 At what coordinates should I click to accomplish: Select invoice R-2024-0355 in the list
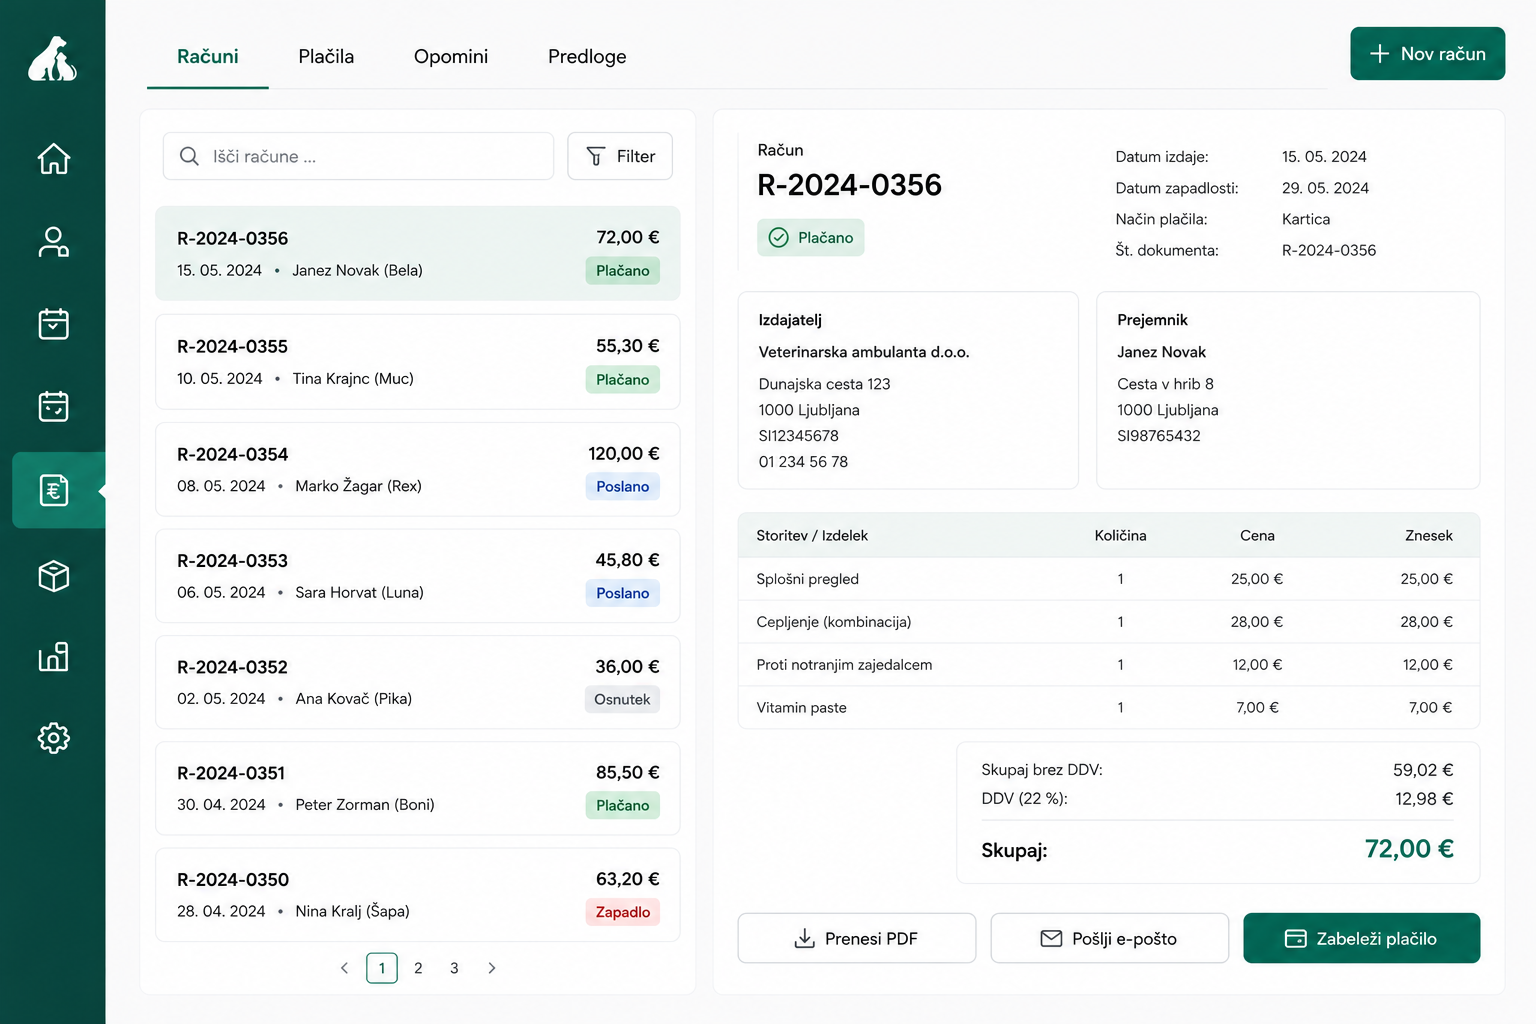[x=418, y=362]
